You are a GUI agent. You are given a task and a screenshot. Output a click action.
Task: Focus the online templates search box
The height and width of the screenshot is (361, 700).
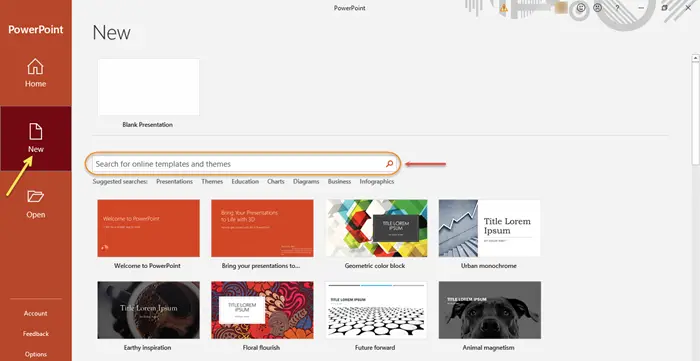(x=244, y=164)
